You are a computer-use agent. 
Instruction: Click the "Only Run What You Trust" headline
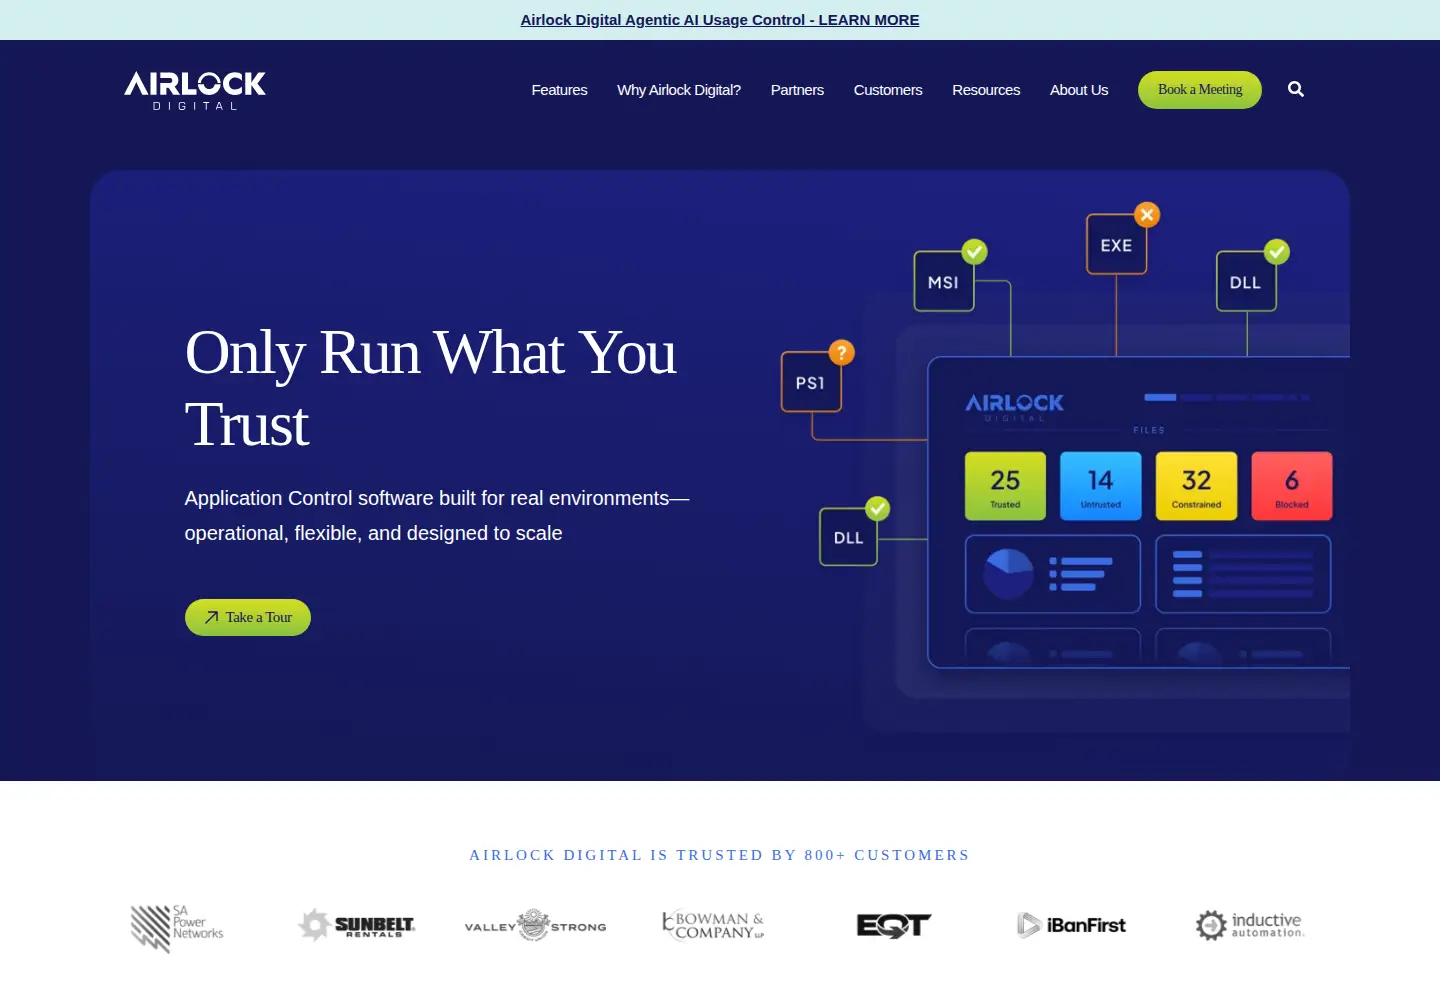point(431,388)
